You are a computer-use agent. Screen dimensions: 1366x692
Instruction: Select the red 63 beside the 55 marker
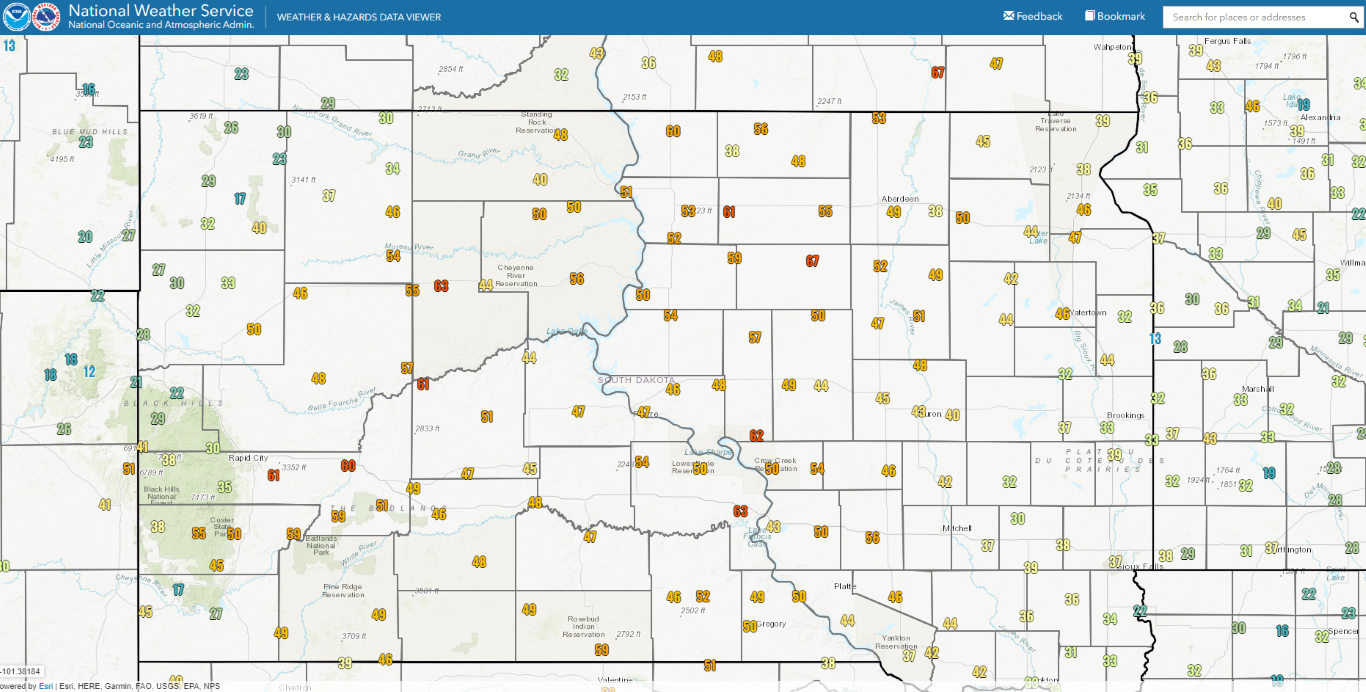[441, 286]
